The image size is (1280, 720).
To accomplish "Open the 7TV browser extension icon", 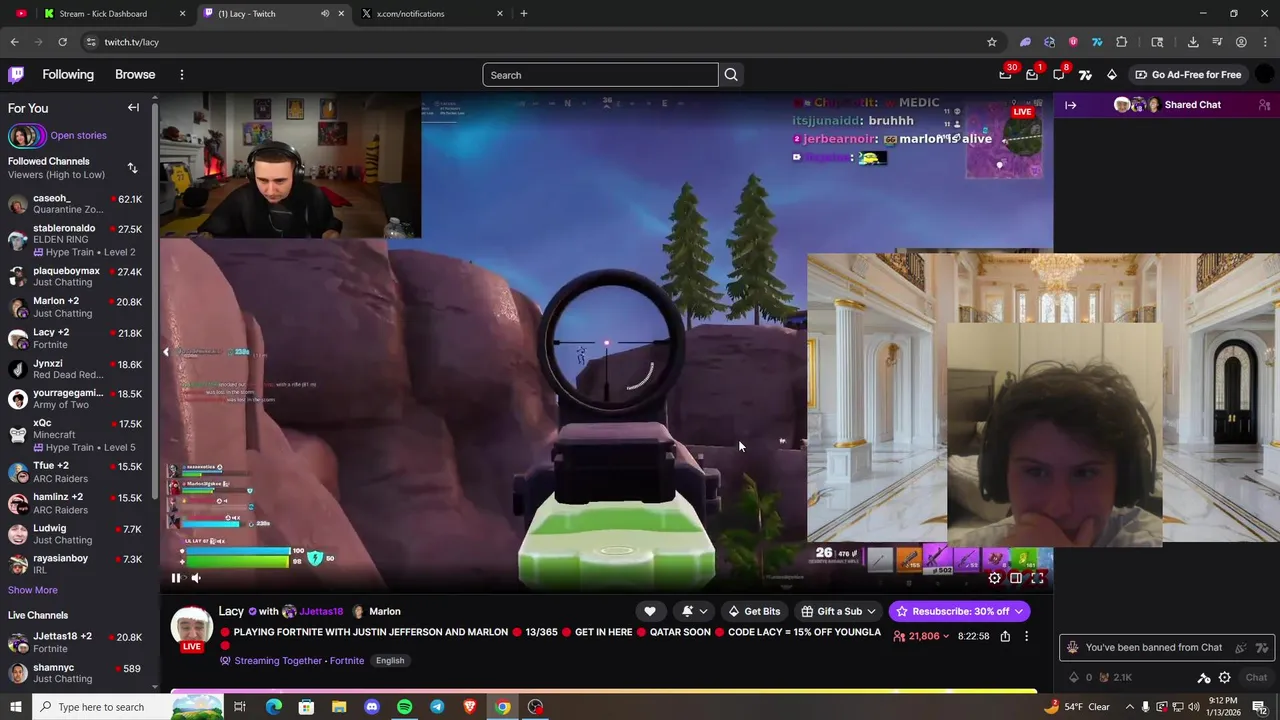I will [1097, 42].
